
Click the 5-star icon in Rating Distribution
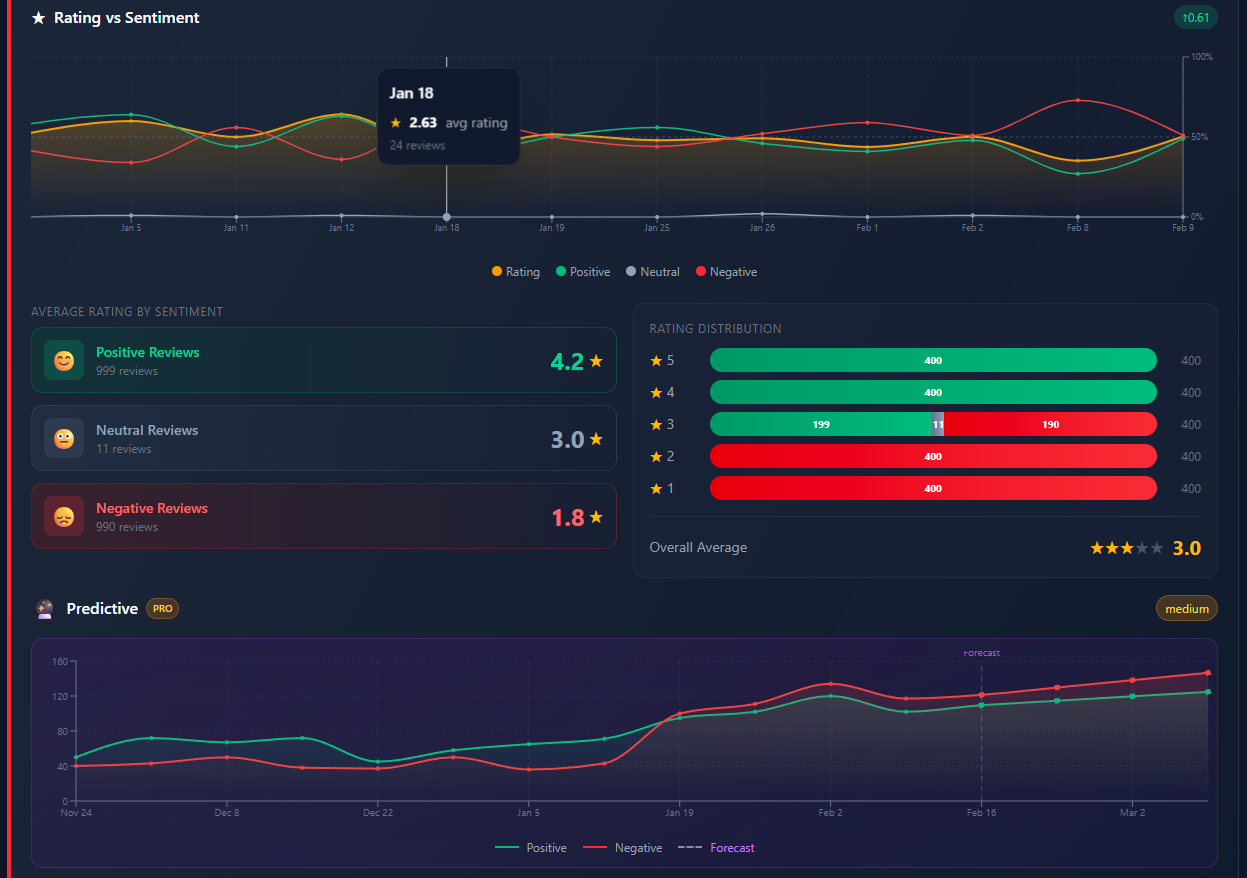pos(657,360)
